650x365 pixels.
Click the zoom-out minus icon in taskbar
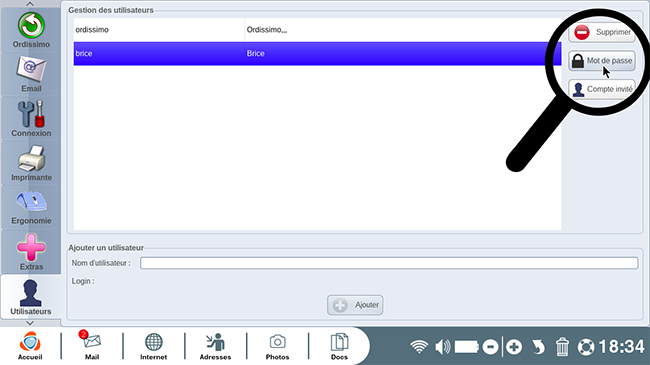pos(490,347)
